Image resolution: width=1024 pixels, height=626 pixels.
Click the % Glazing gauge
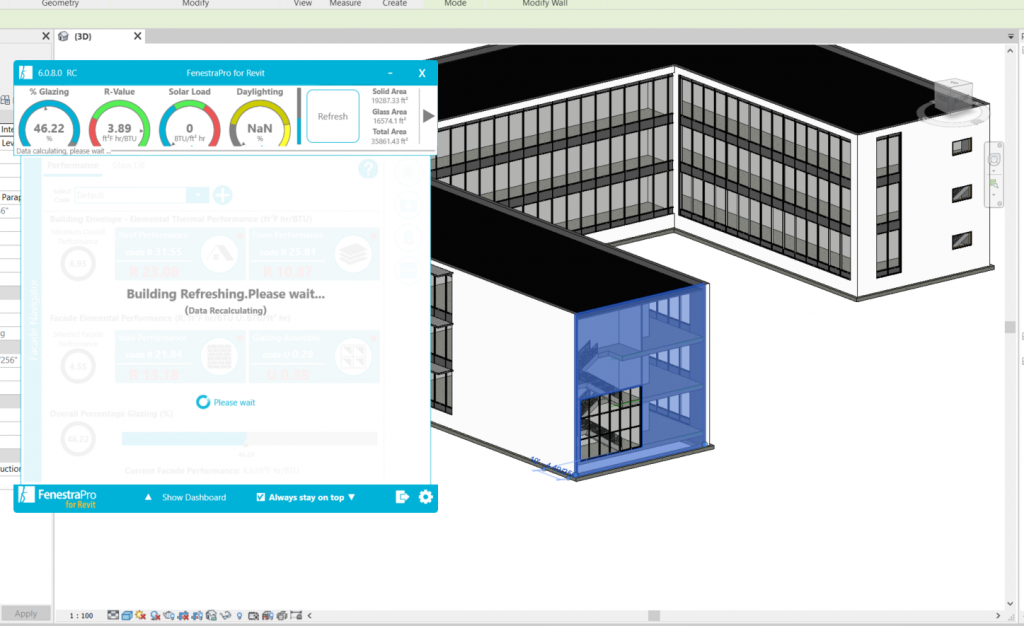[49, 122]
